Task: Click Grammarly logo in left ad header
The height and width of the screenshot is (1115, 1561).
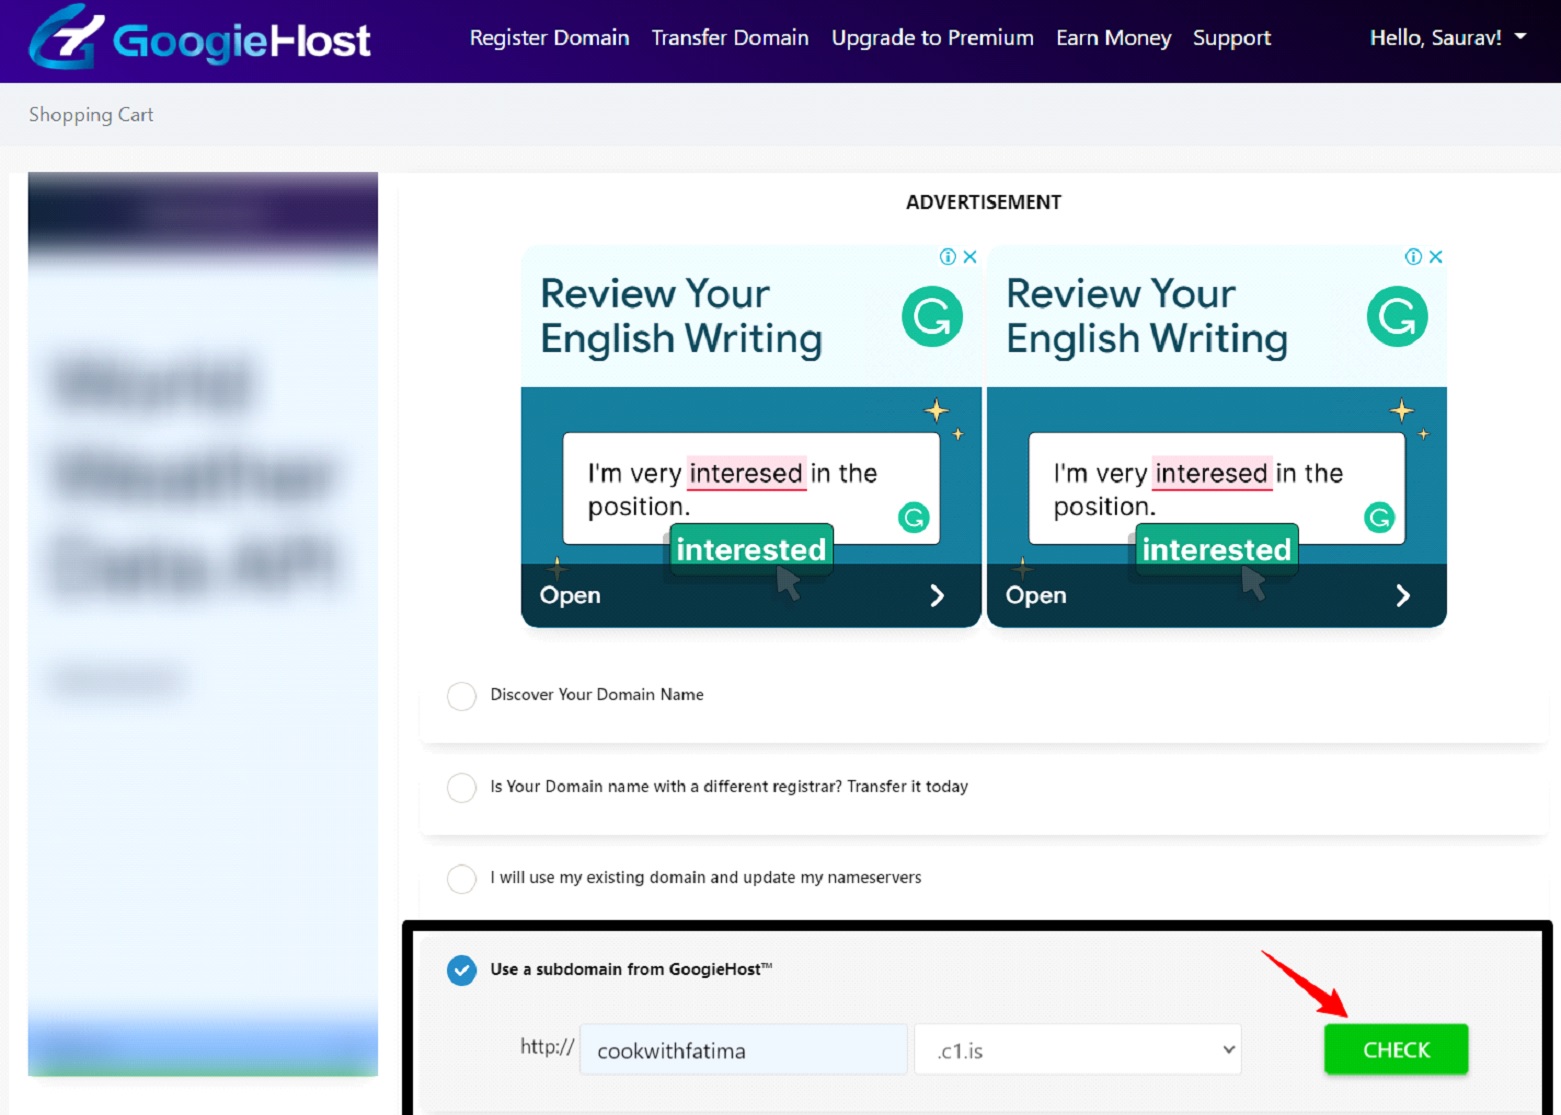Action: [932, 317]
